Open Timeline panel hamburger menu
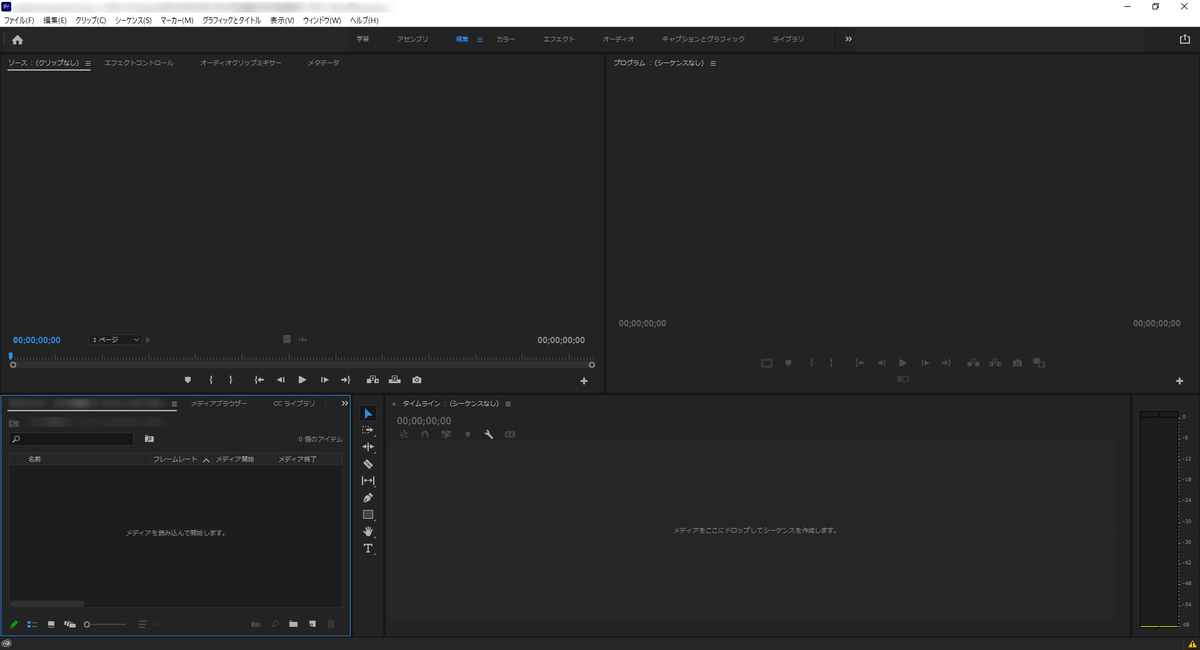Viewport: 1200px width, 650px height. click(x=508, y=404)
